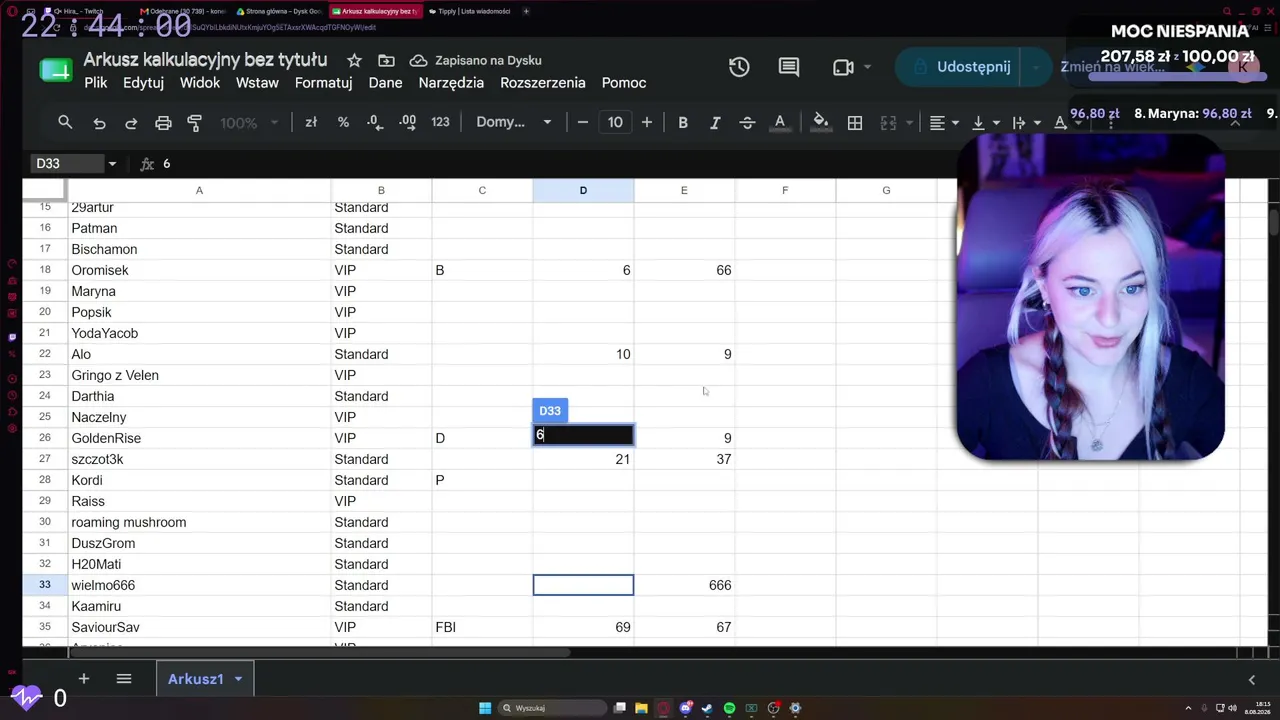Open the Edytuj menu
Image resolution: width=1280 pixels, height=720 pixels.
click(x=143, y=83)
